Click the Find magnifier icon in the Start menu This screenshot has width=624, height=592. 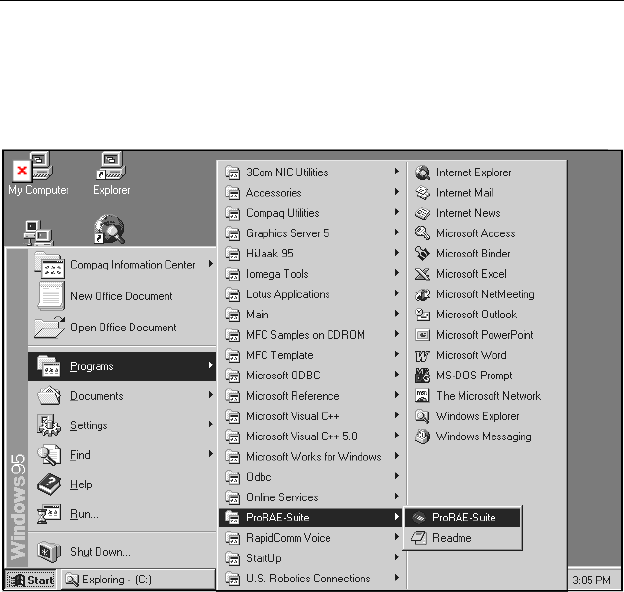point(49,455)
